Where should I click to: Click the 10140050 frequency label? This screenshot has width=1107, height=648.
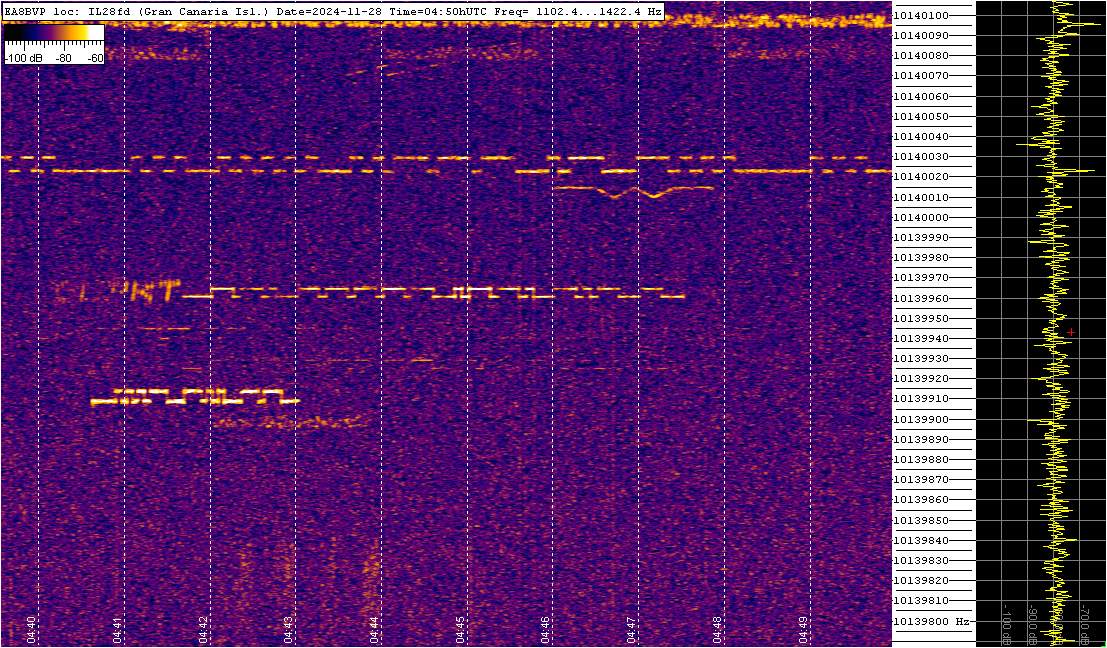(921, 116)
